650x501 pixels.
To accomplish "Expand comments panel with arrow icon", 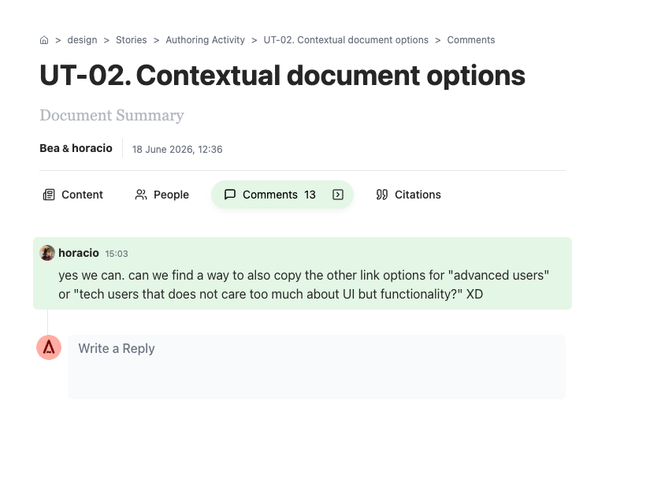I will 338,194.
